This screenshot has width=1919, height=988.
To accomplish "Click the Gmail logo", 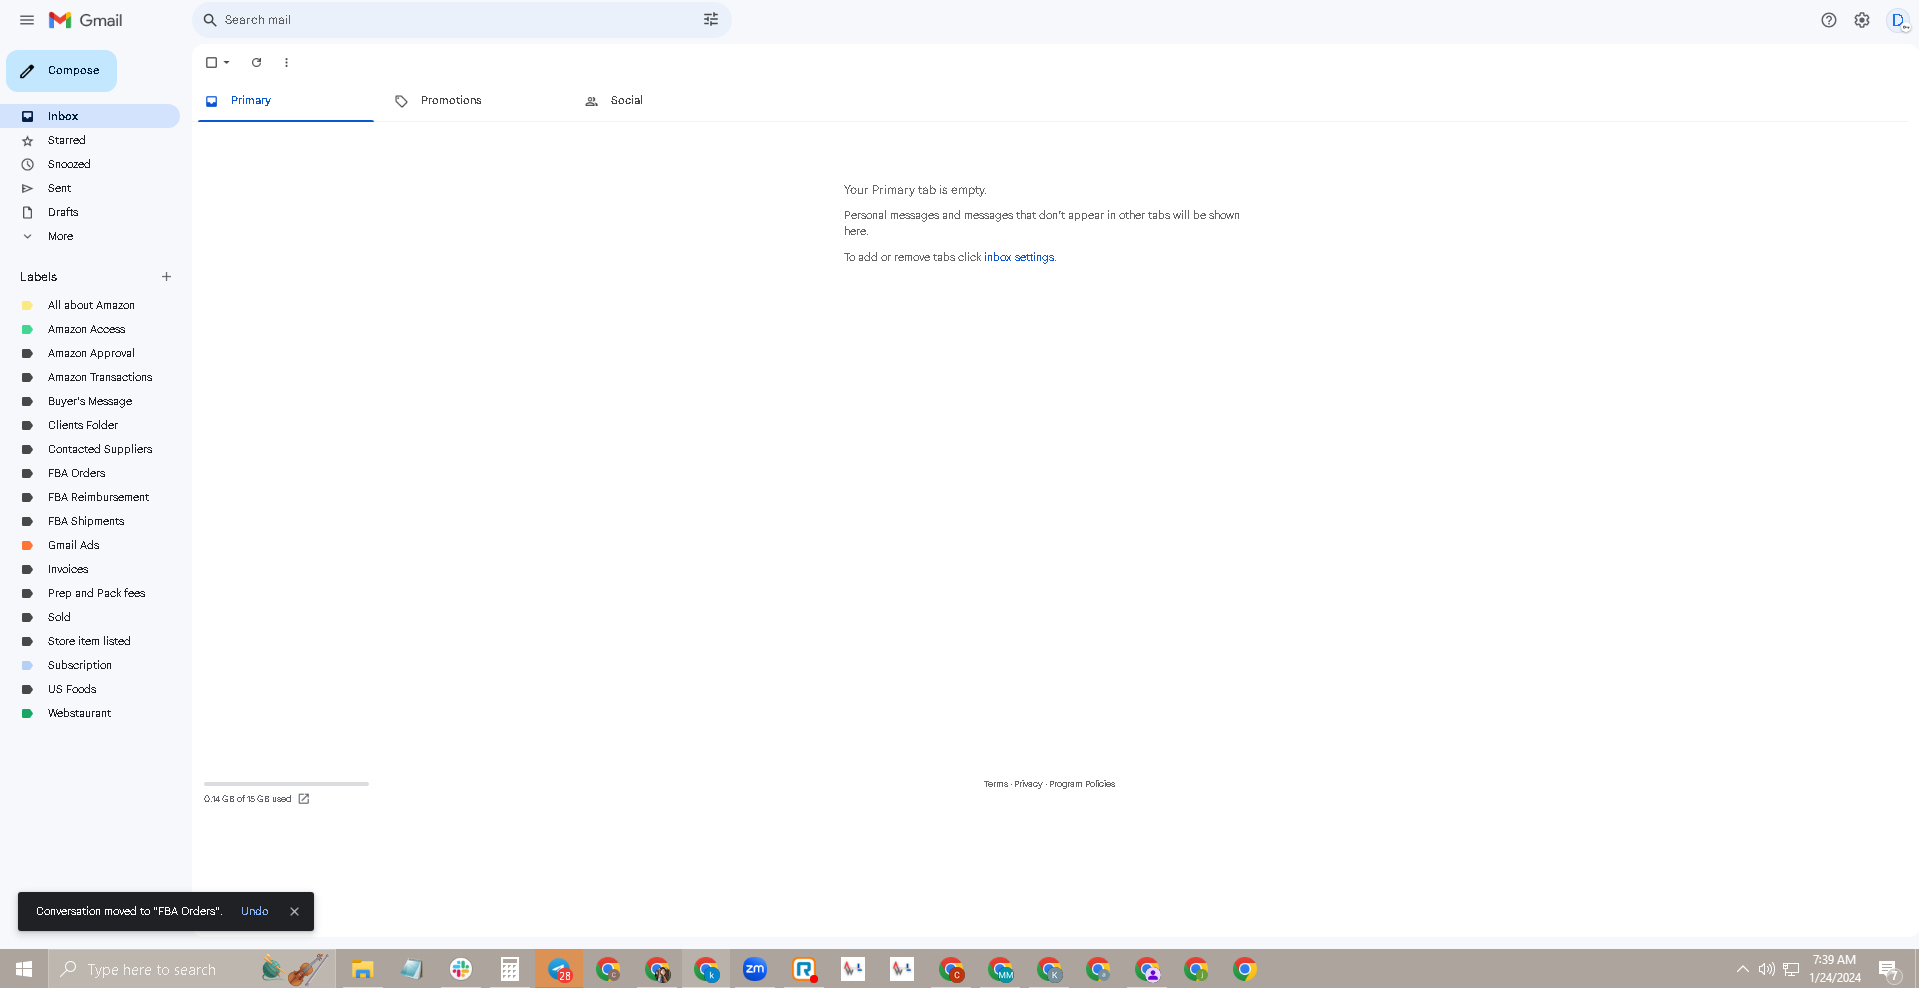I will point(86,20).
